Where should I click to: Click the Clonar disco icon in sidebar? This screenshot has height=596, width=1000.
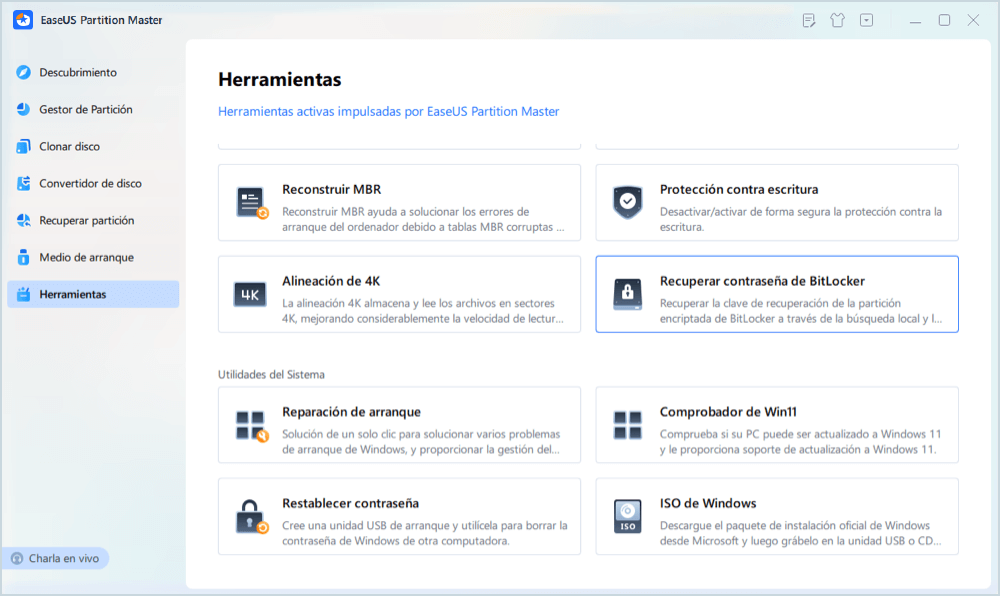24,146
